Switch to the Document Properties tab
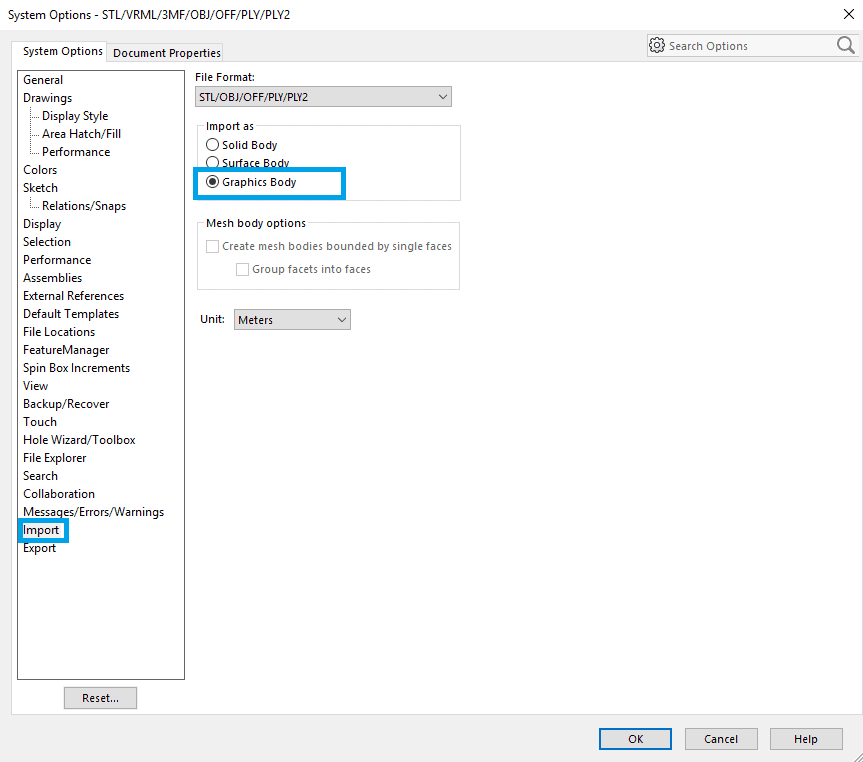 pos(166,53)
